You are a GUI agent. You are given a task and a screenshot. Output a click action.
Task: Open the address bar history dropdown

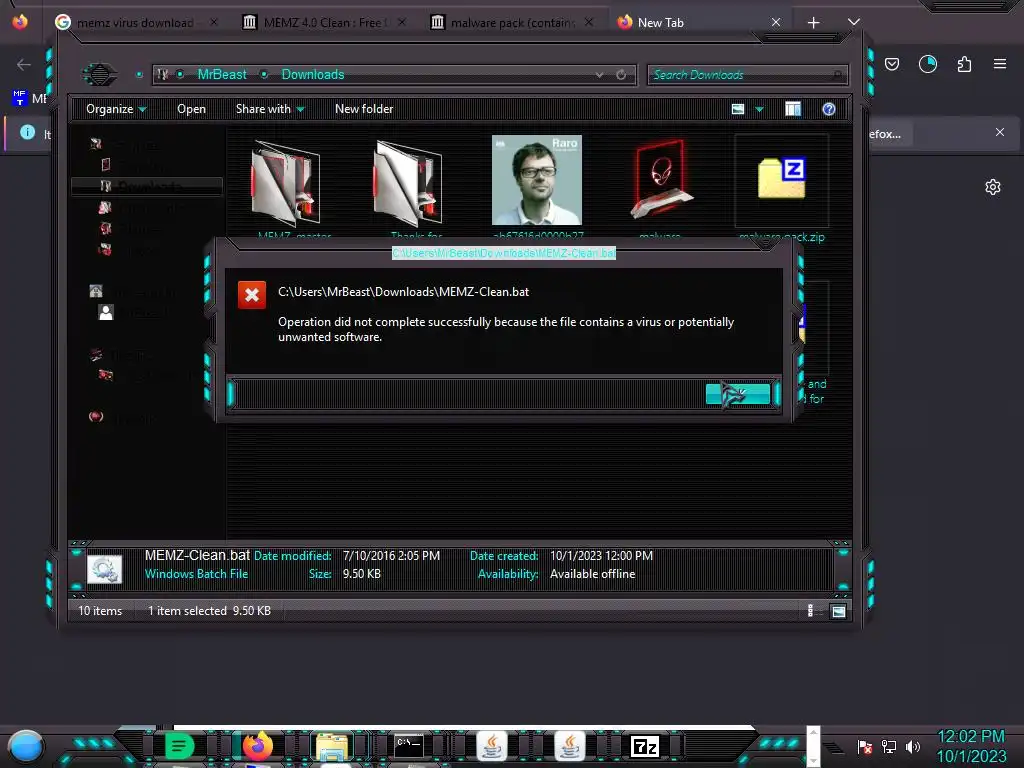600,74
